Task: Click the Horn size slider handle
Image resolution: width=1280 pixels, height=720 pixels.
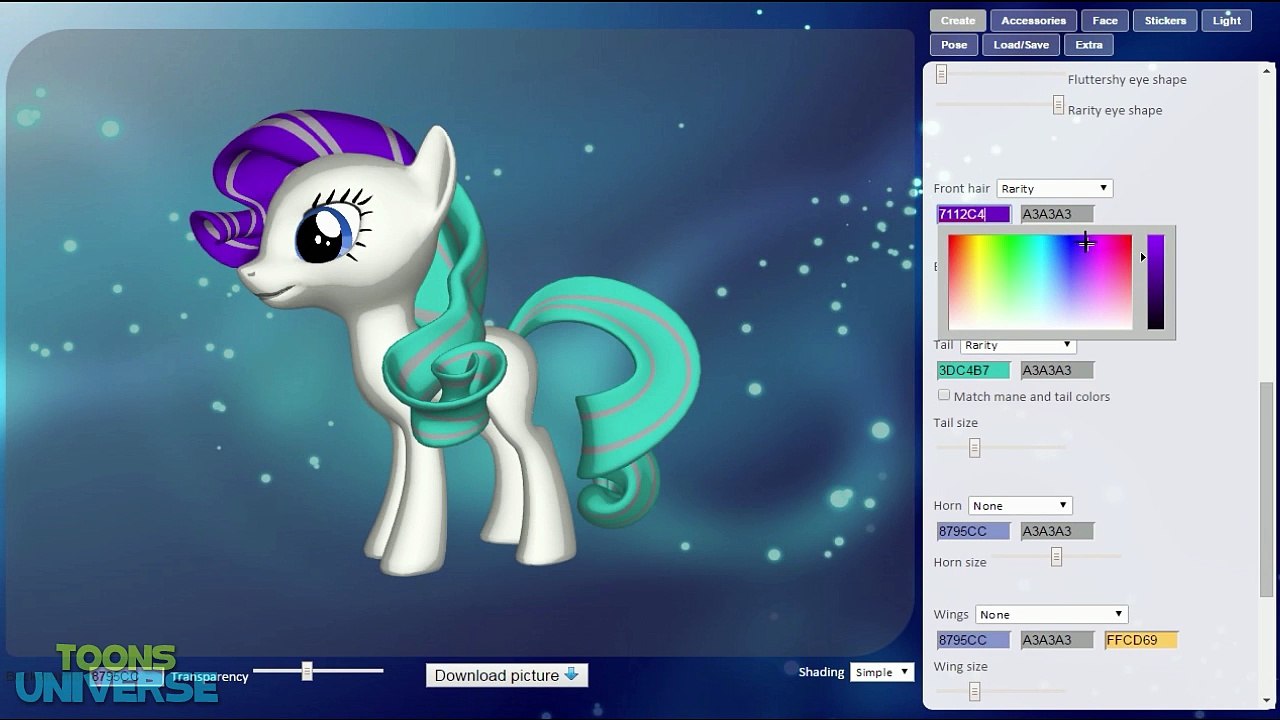Action: 1056,557
